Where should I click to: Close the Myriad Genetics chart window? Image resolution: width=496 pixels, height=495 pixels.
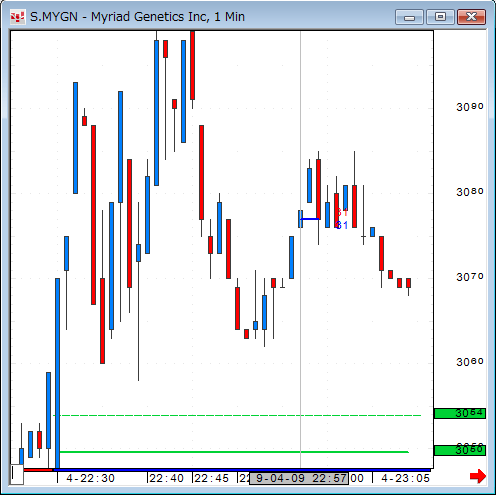[x=471, y=17]
